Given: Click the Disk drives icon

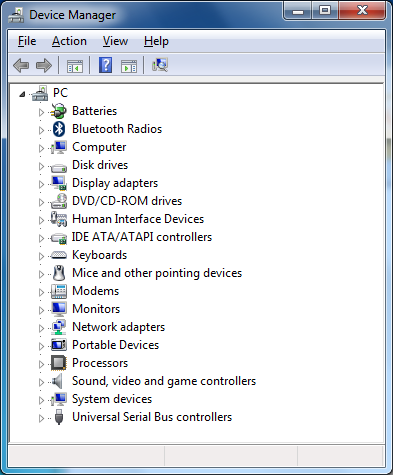Looking at the screenshot, I should [x=59, y=167].
